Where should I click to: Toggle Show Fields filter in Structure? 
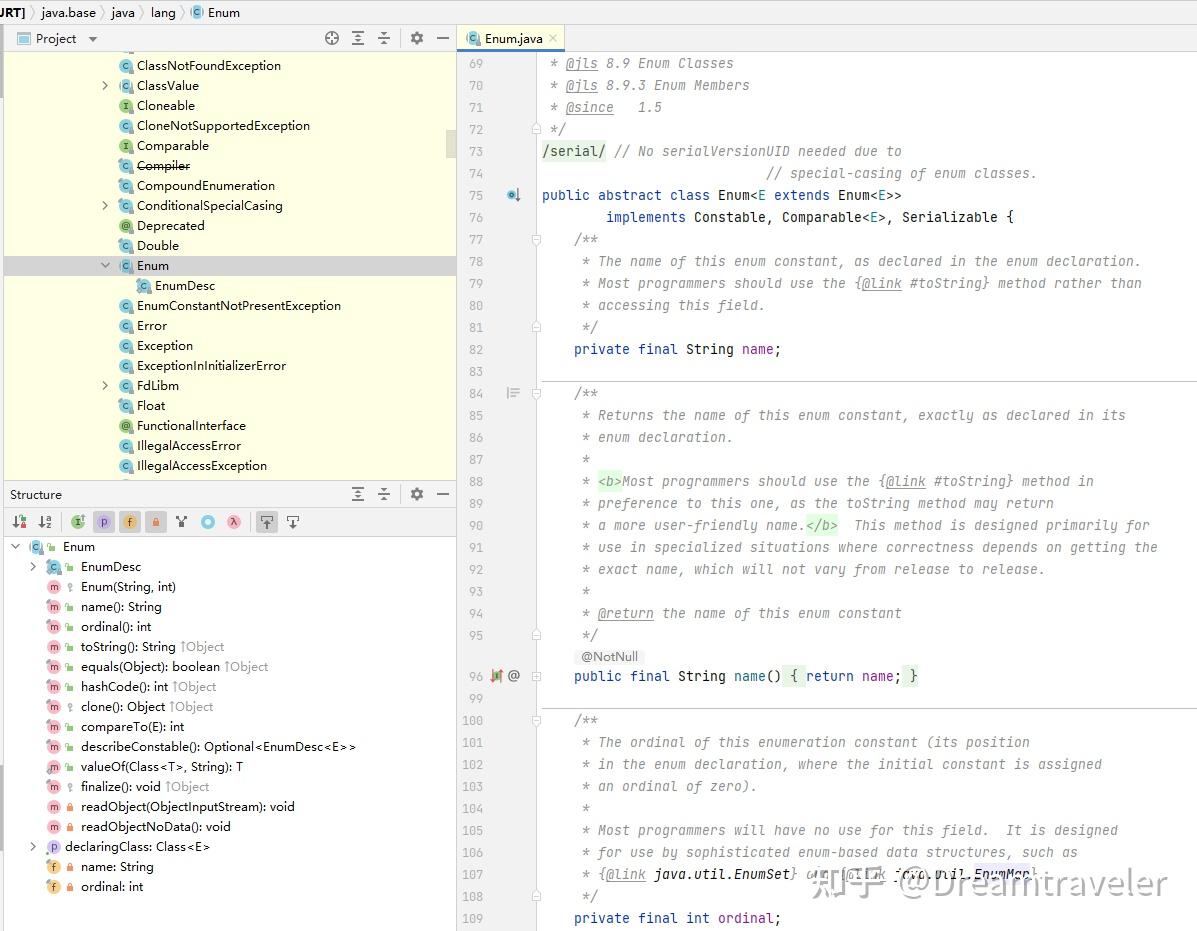pyautogui.click(x=130, y=522)
